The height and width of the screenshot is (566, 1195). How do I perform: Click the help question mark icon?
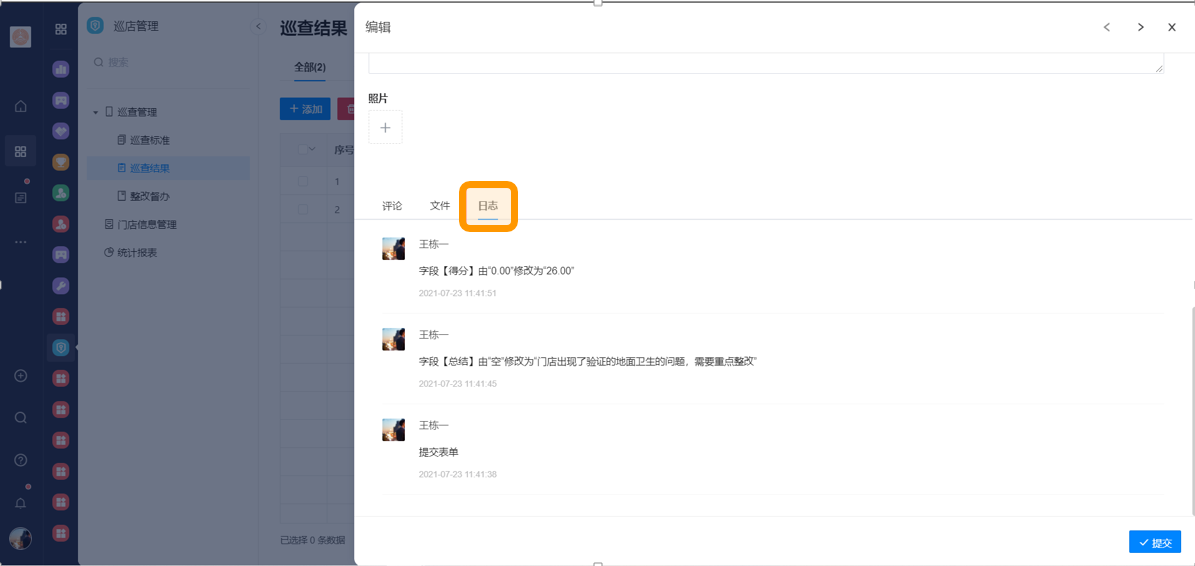tap(20, 460)
